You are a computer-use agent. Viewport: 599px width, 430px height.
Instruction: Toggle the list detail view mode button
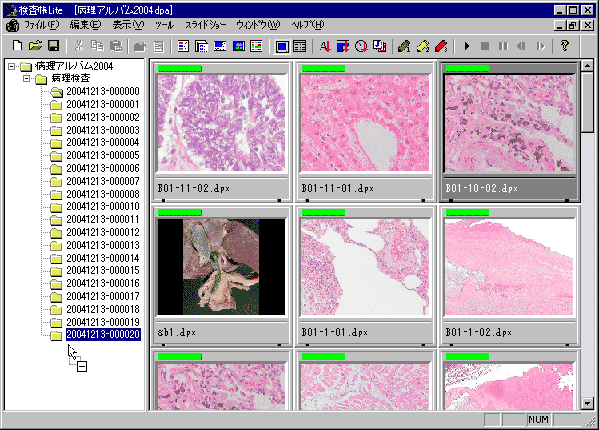tap(300, 47)
